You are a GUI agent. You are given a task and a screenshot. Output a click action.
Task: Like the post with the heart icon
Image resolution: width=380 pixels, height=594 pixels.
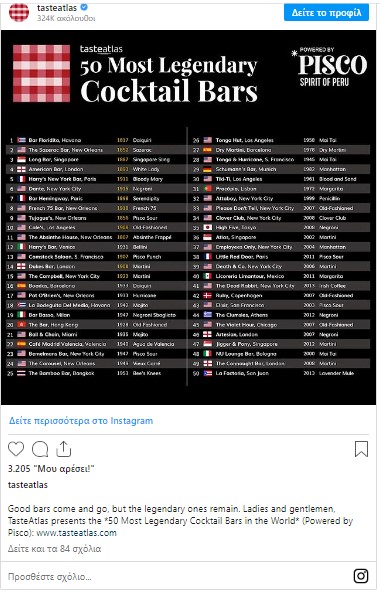pyautogui.click(x=16, y=449)
